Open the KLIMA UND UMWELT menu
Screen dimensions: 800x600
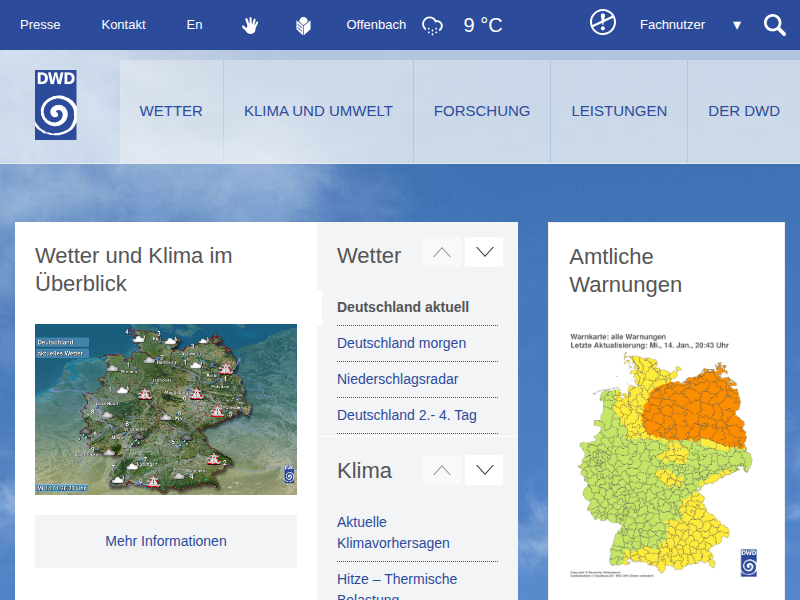318,111
